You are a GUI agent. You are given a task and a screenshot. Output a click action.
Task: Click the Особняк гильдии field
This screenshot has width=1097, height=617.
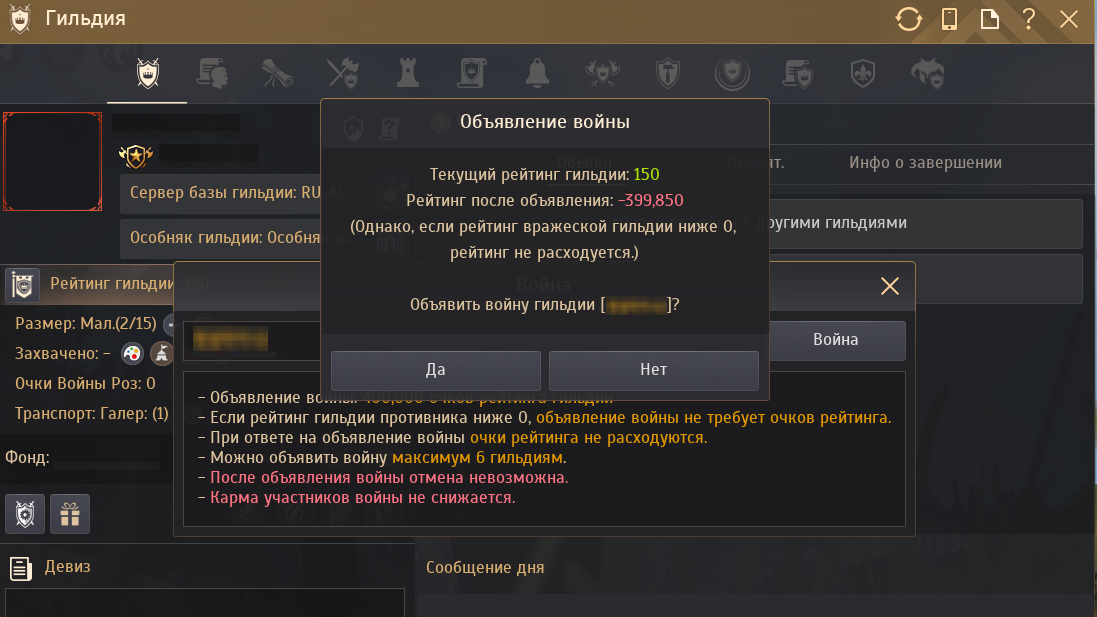[220, 239]
